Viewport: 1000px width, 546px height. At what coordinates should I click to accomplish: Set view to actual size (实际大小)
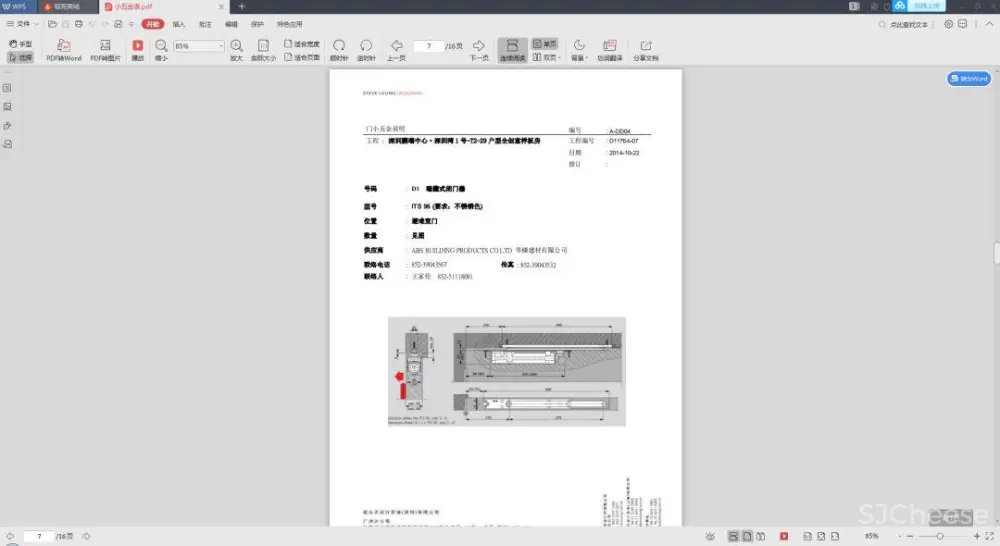click(x=263, y=50)
